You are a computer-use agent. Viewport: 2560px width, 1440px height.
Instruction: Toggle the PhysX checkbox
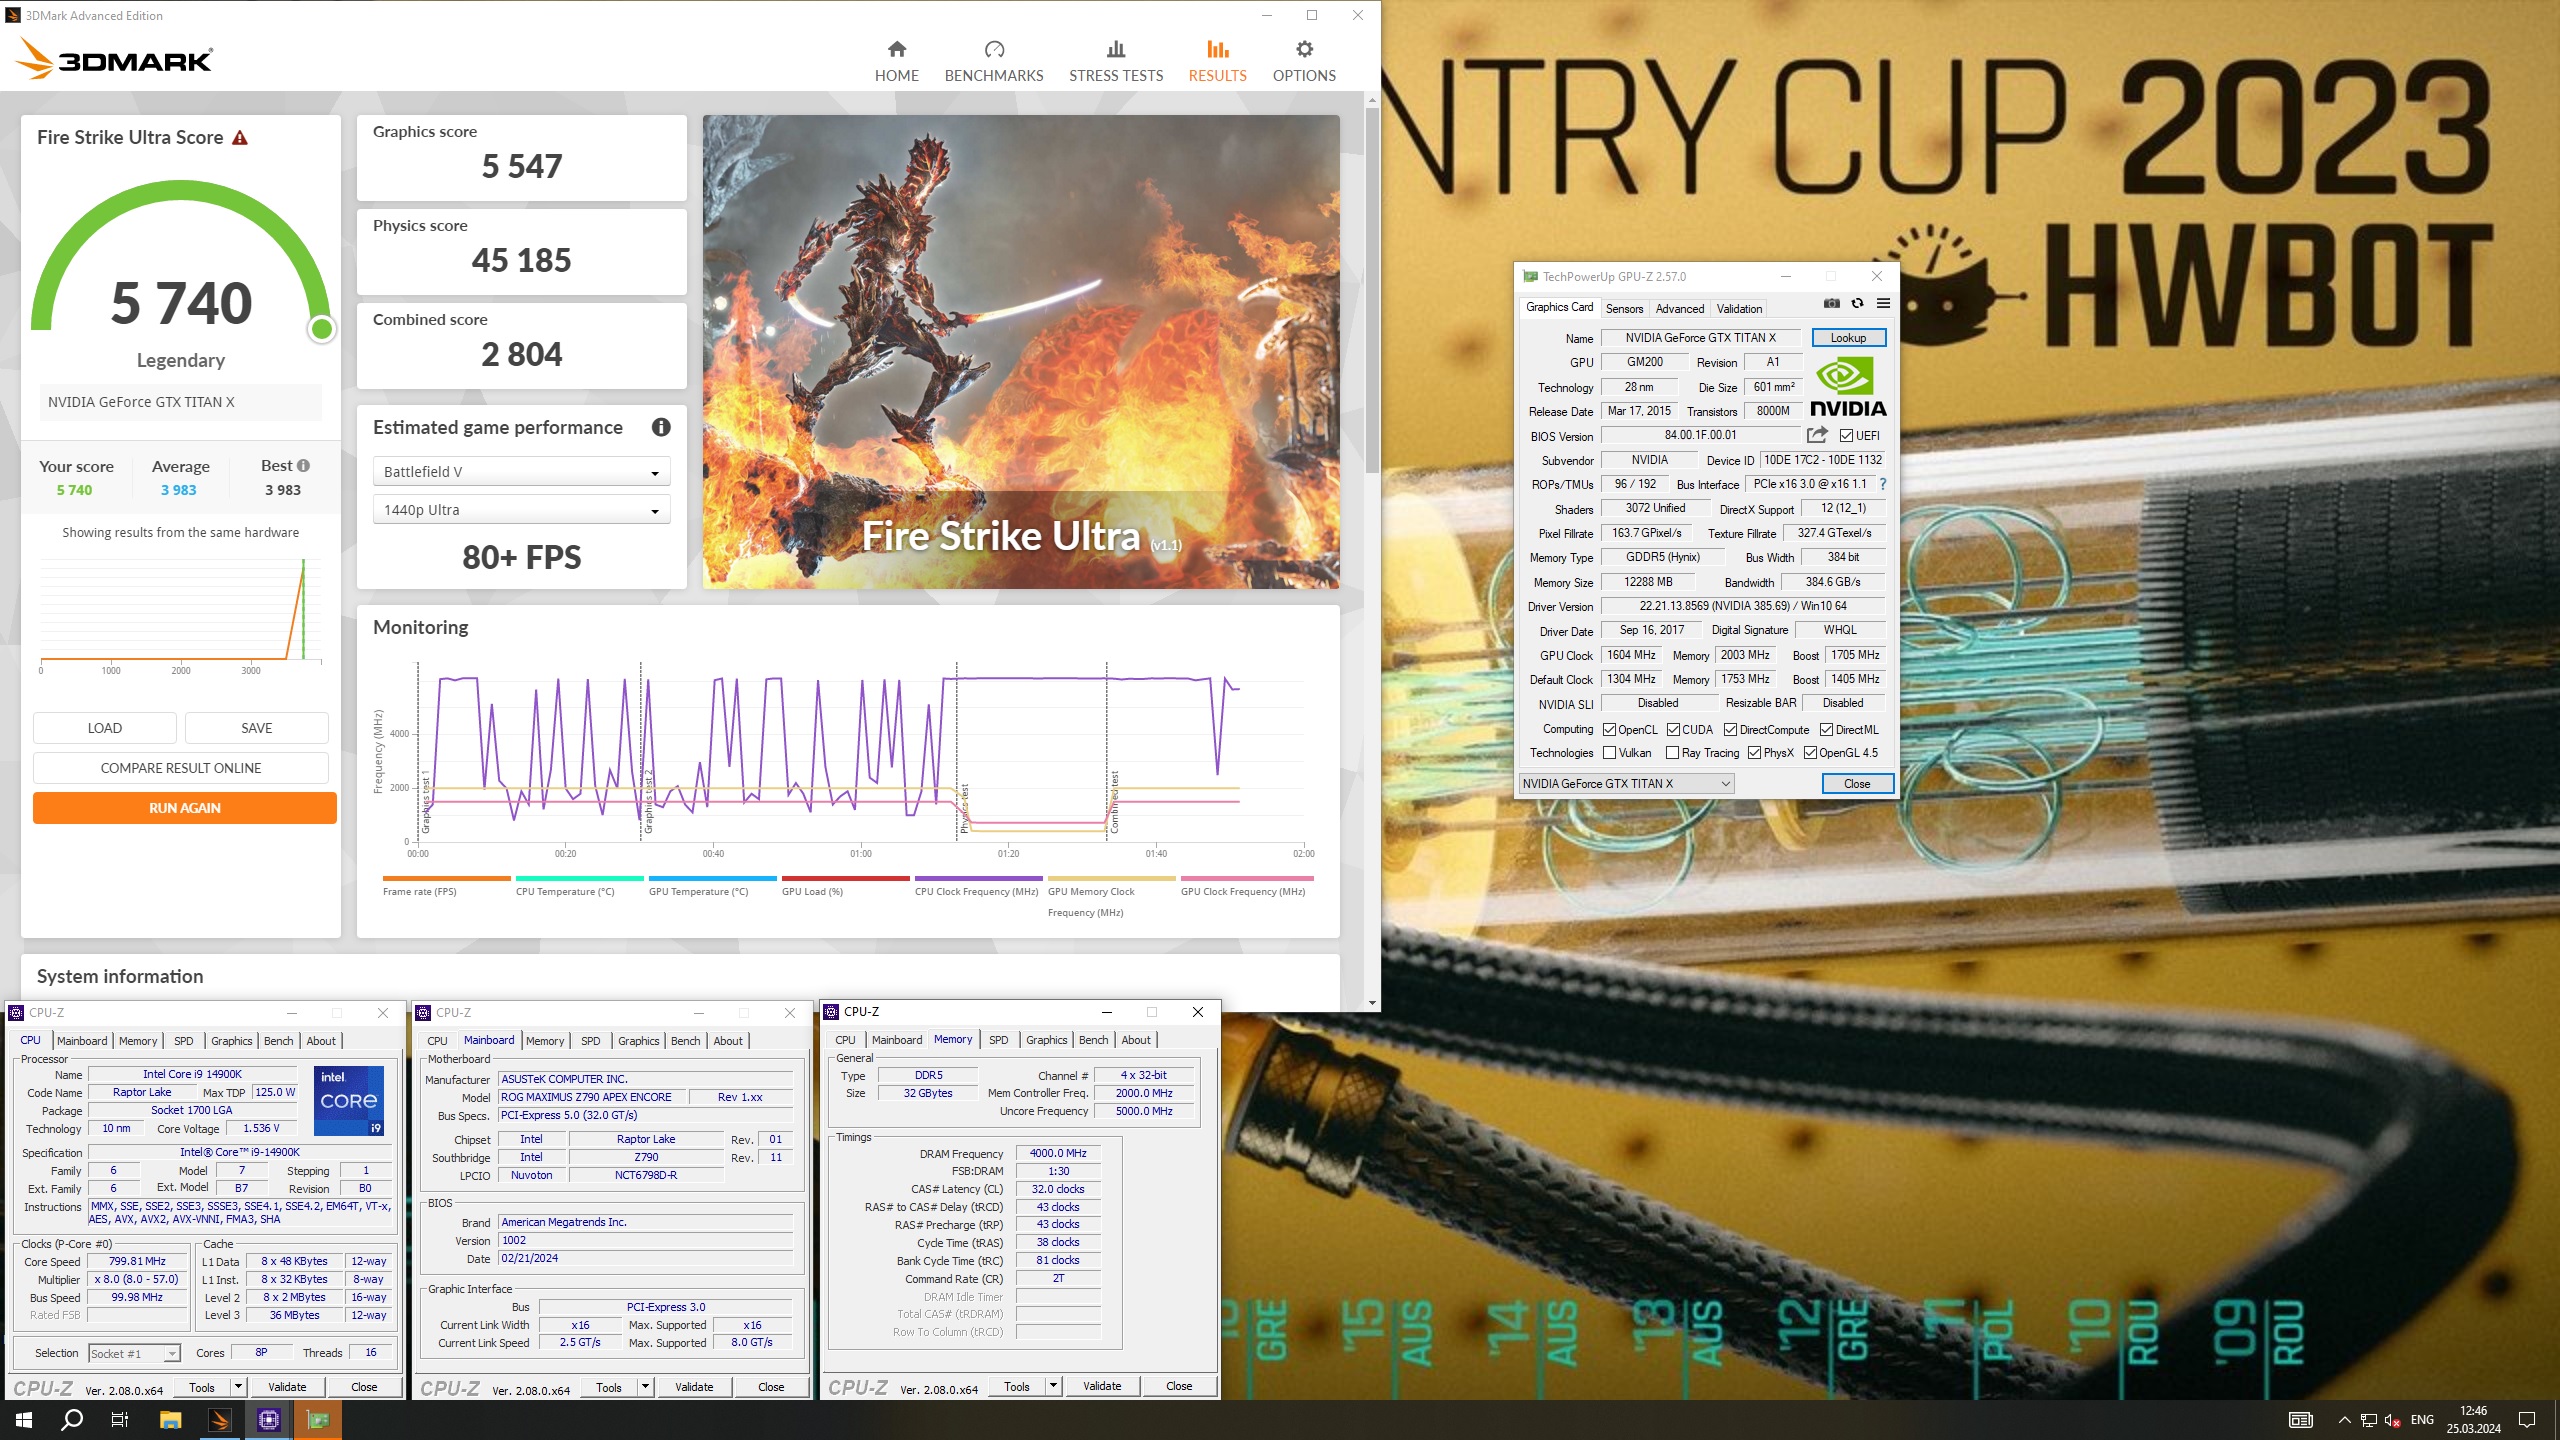click(1754, 753)
